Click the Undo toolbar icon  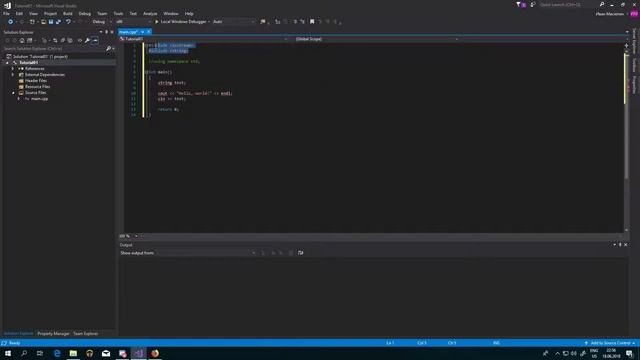point(68,22)
